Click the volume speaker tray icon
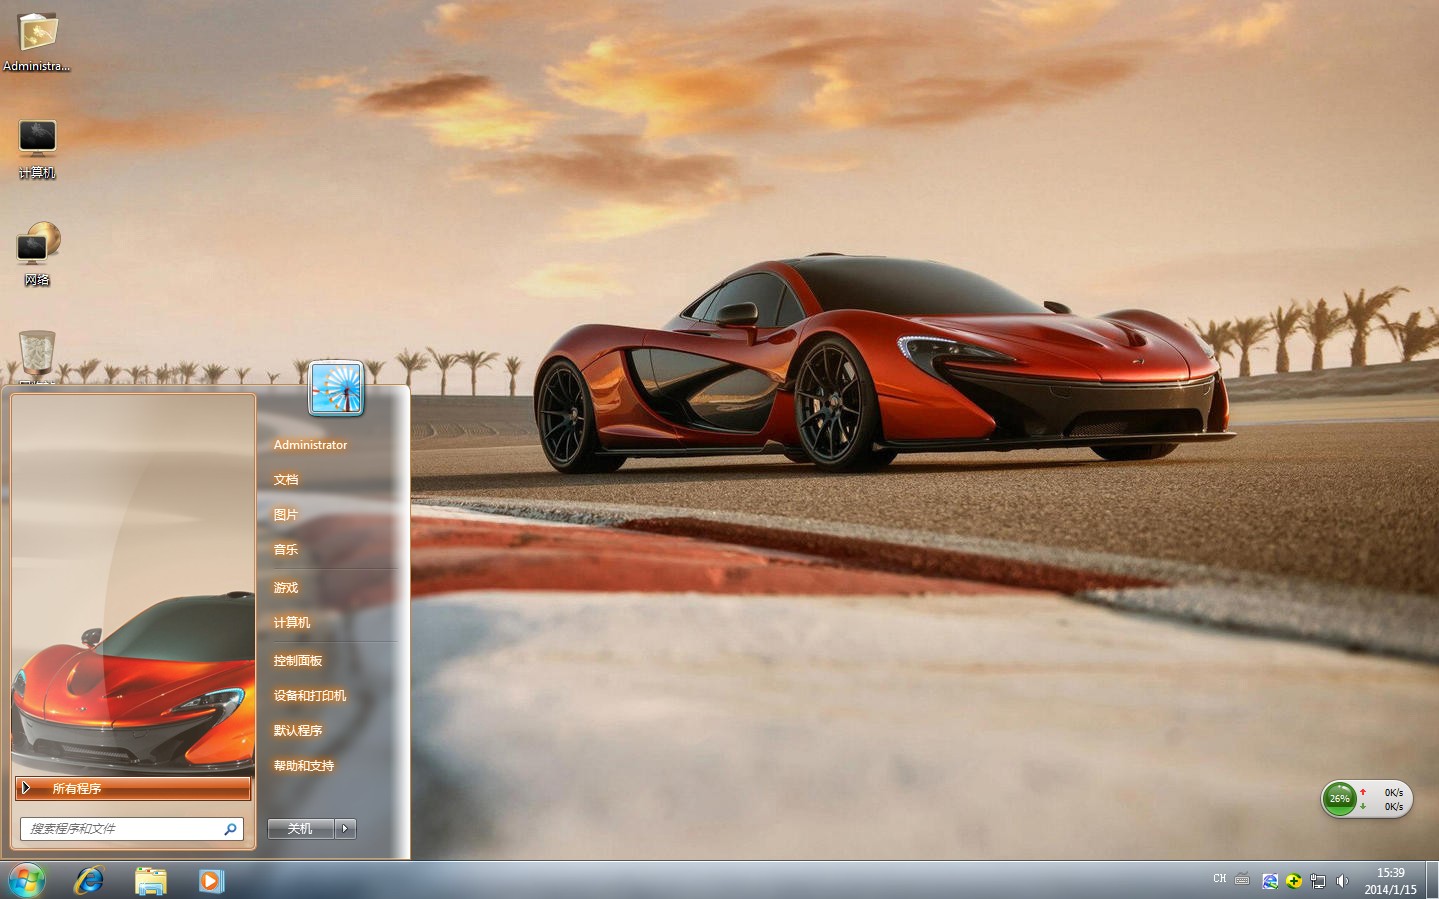 [1342, 881]
